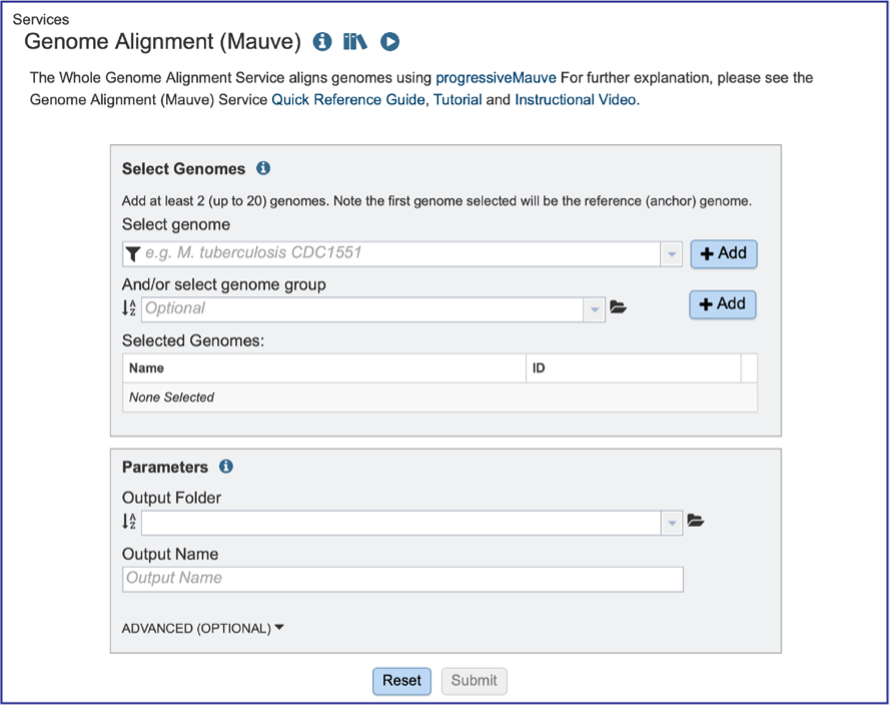Open the progressiveMauve link
The height and width of the screenshot is (708, 892).
pyautogui.click(x=495, y=78)
